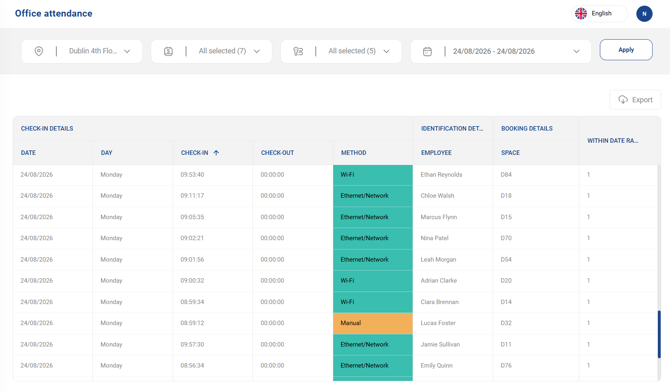
Task: Click the Office attendance page title
Action: coord(53,13)
